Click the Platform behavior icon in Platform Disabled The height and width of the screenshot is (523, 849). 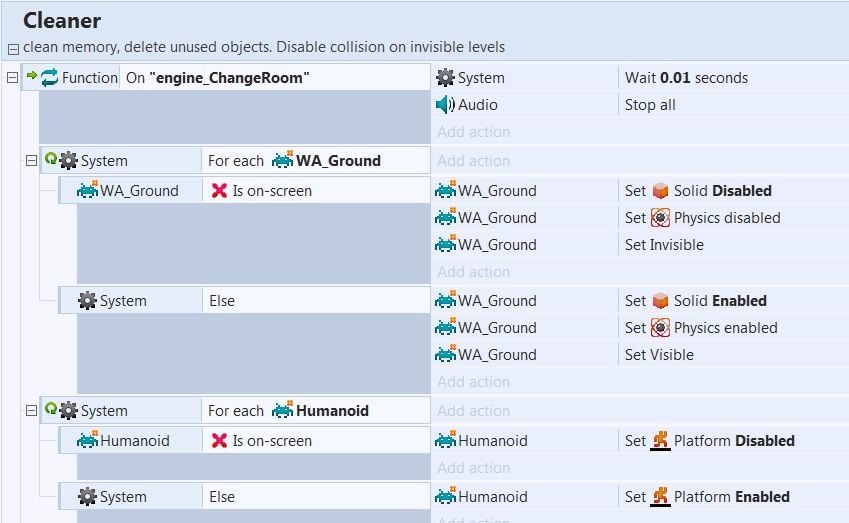tap(660, 441)
